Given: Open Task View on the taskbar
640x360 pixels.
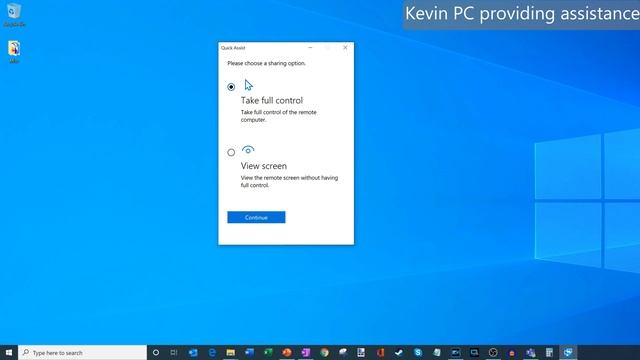Looking at the screenshot, I should coord(174,352).
